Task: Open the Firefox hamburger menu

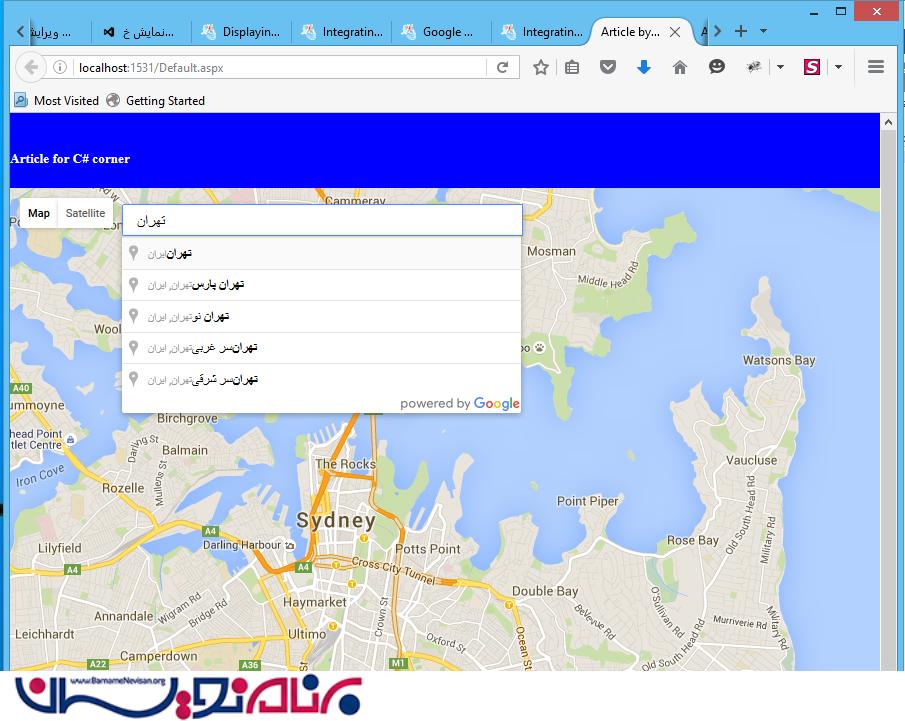Action: [x=876, y=67]
